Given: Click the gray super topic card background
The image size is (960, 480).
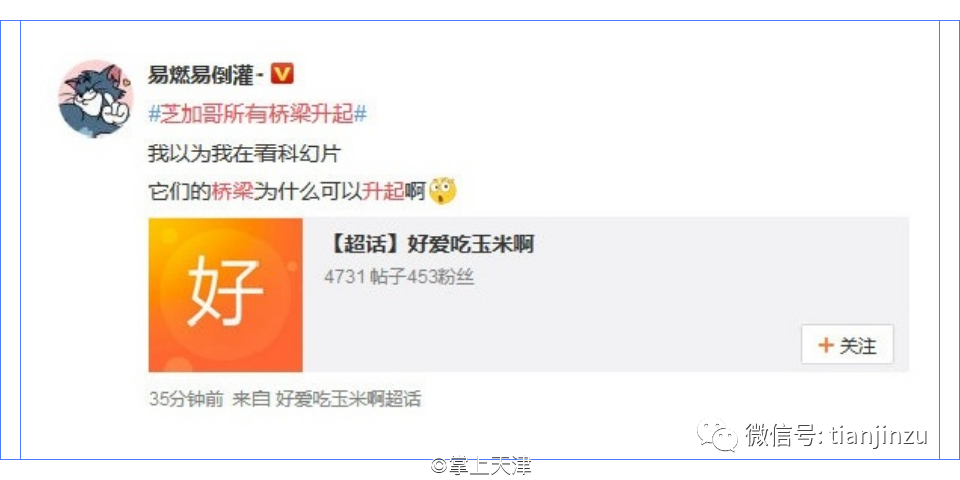Looking at the screenshot, I should click(x=606, y=294).
